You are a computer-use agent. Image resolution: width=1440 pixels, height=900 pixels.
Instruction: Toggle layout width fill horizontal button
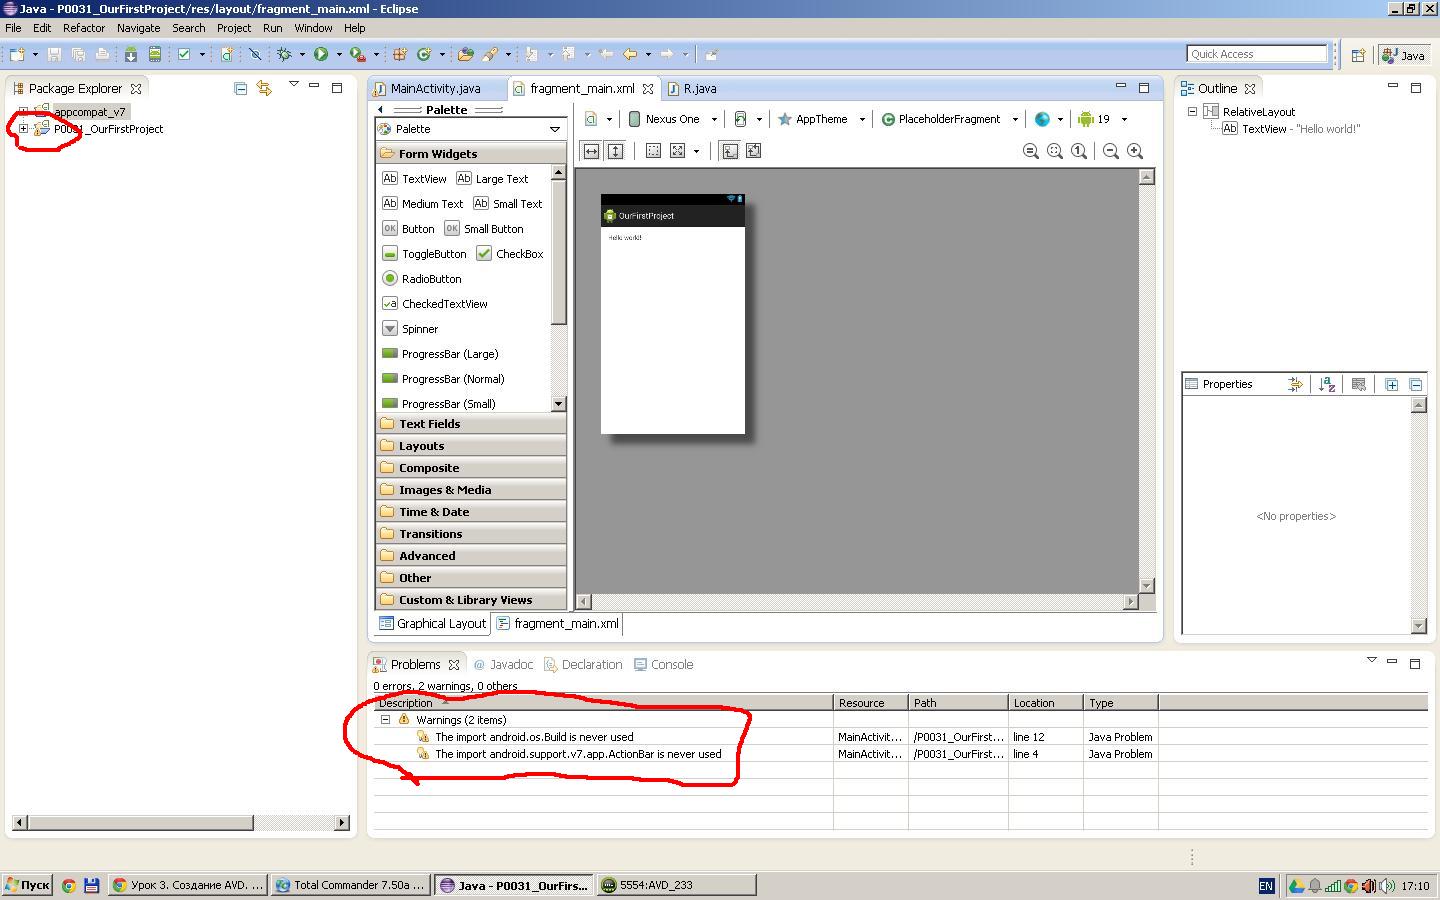[591, 151]
